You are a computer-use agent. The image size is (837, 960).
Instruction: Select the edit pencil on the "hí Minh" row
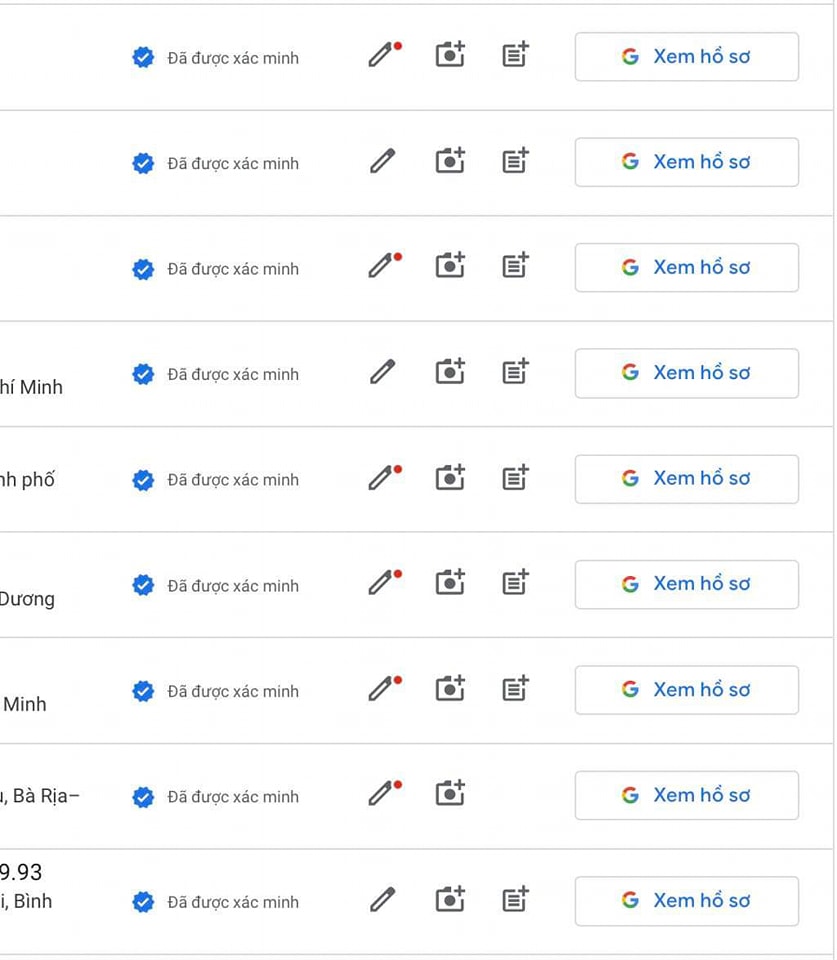point(382,371)
